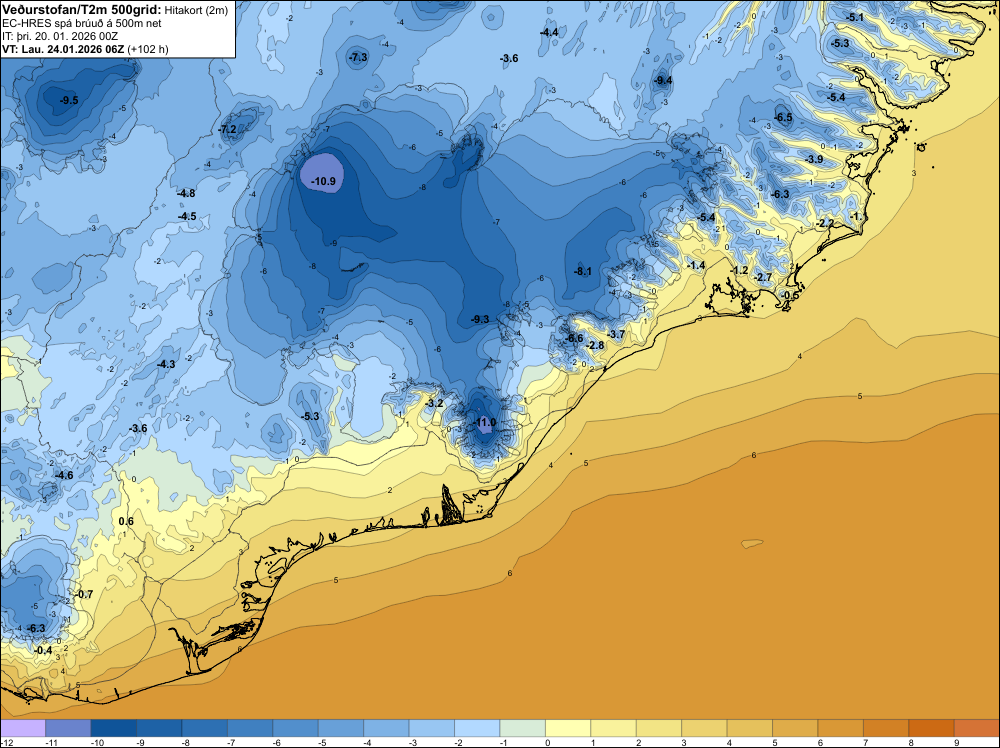Select the -9.3 temperature value
The width and height of the screenshot is (1000, 748).
coord(480,319)
